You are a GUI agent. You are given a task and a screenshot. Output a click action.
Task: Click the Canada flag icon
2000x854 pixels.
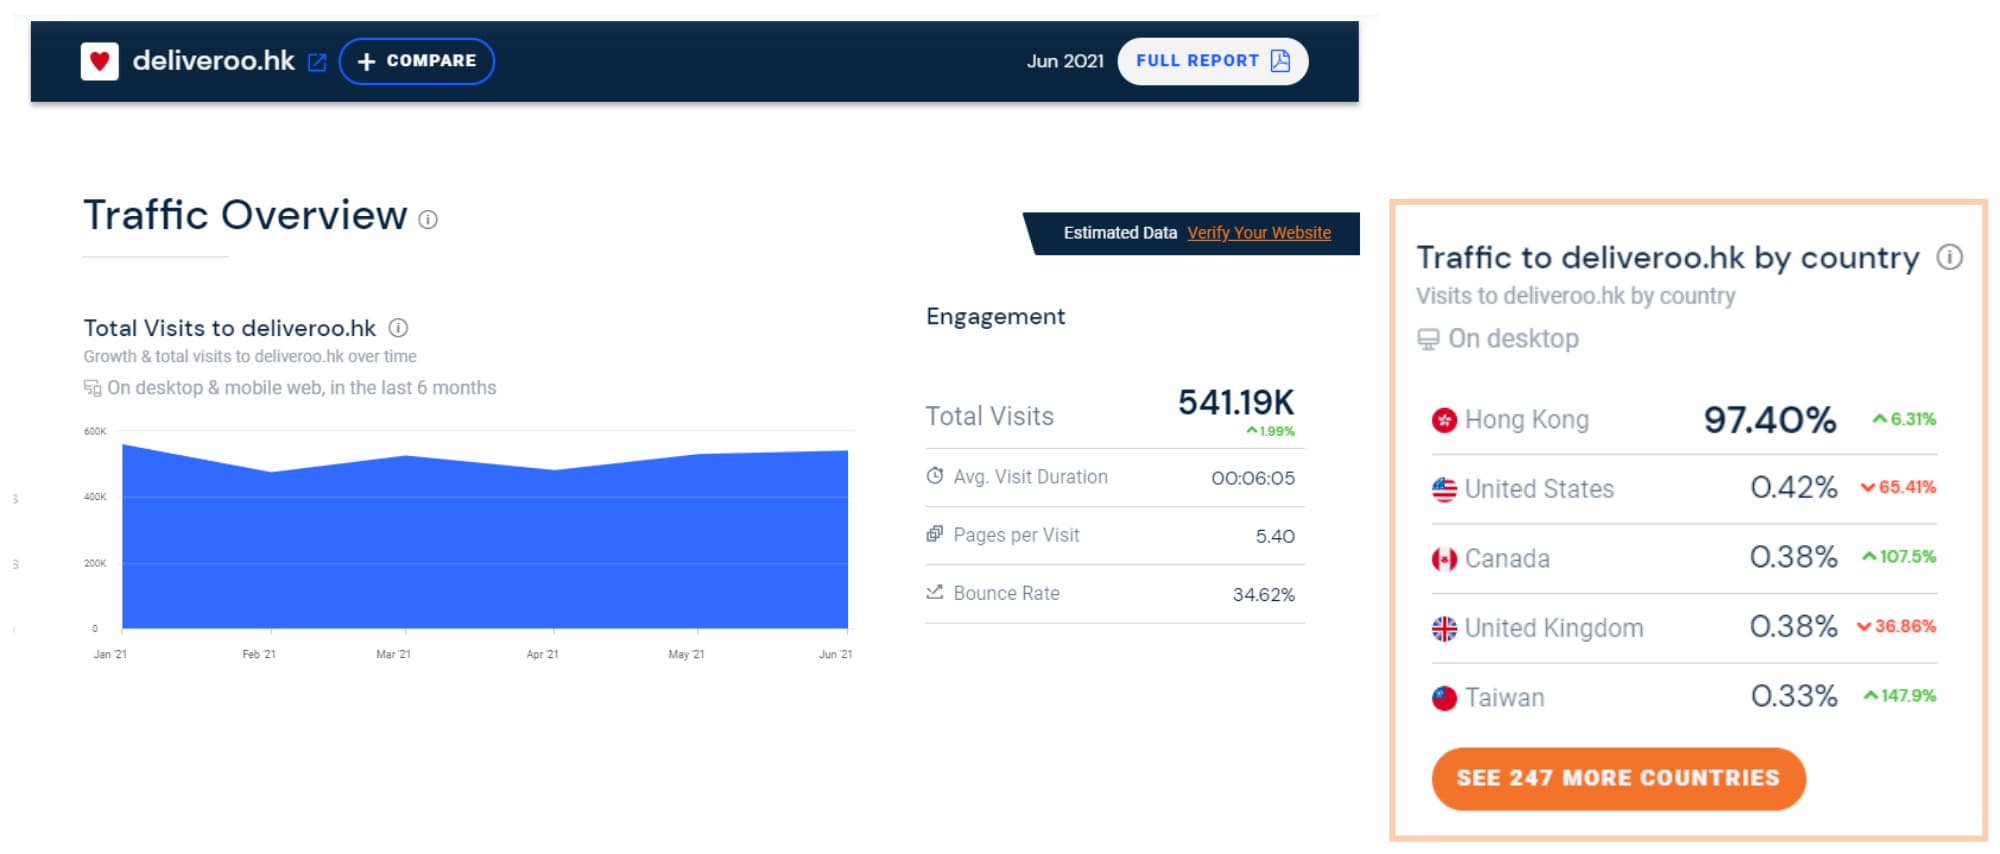pyautogui.click(x=1444, y=559)
